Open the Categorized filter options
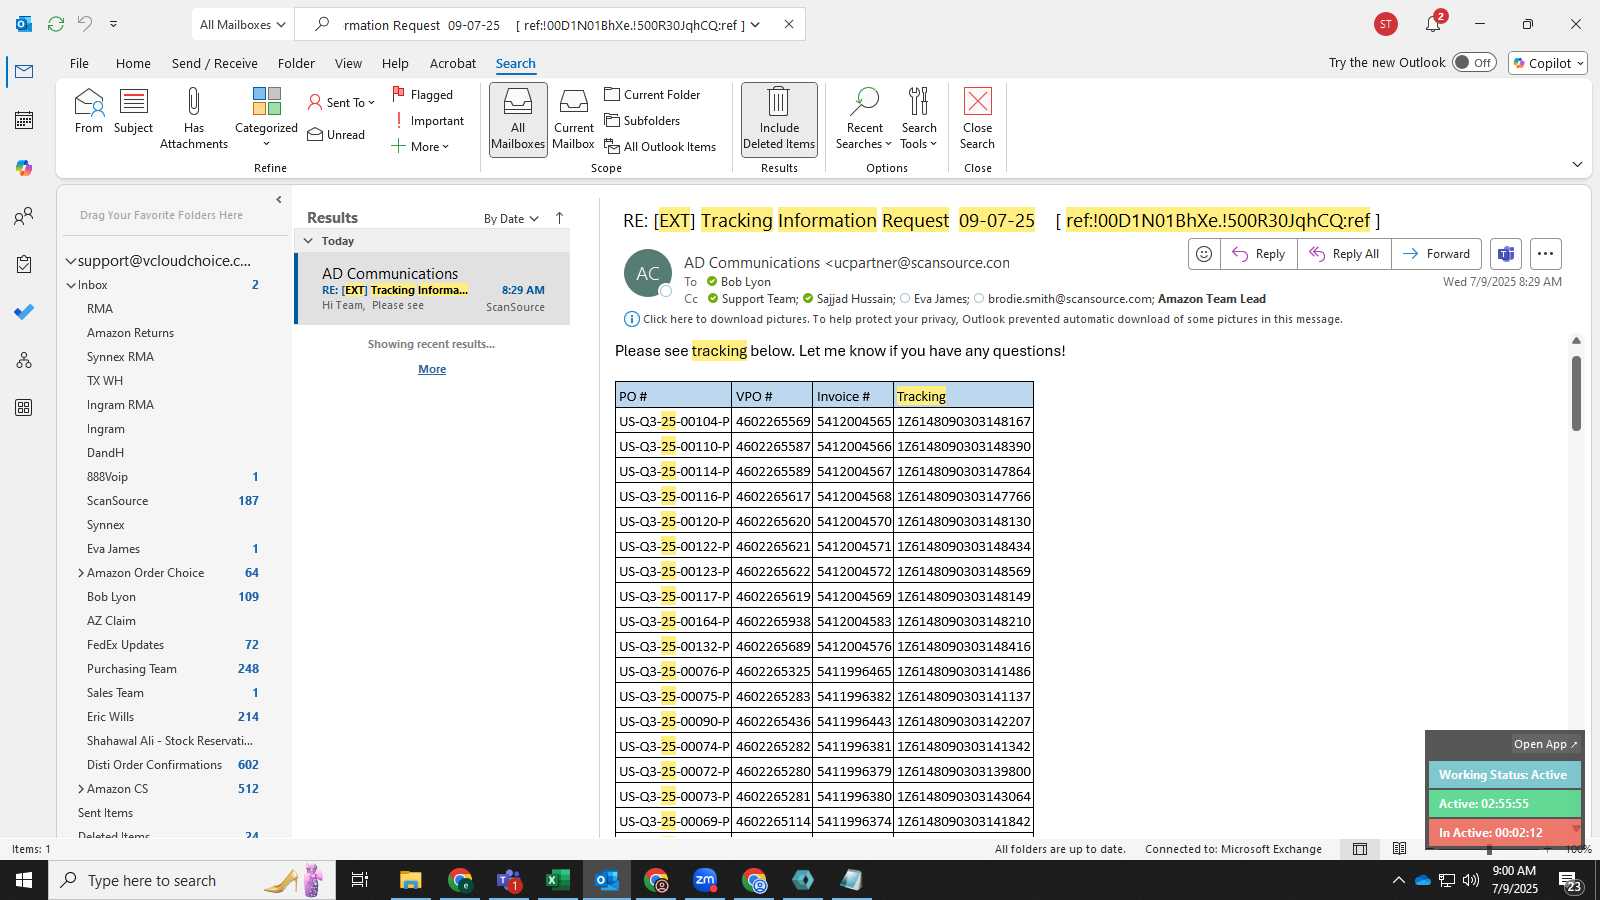Screen dimensions: 1600x900 pyautogui.click(x=266, y=118)
